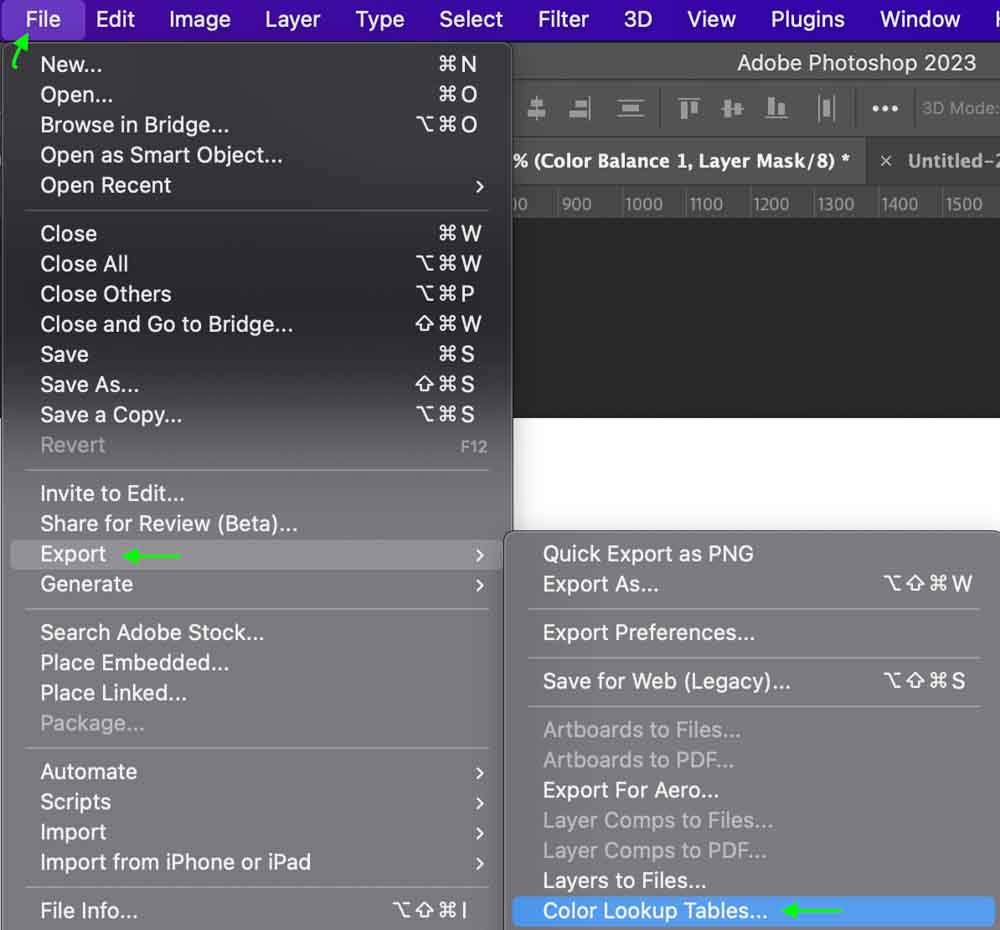Screen dimensions: 1000x930
Task: Close the Untitled-2 document tab
Action: 885,161
